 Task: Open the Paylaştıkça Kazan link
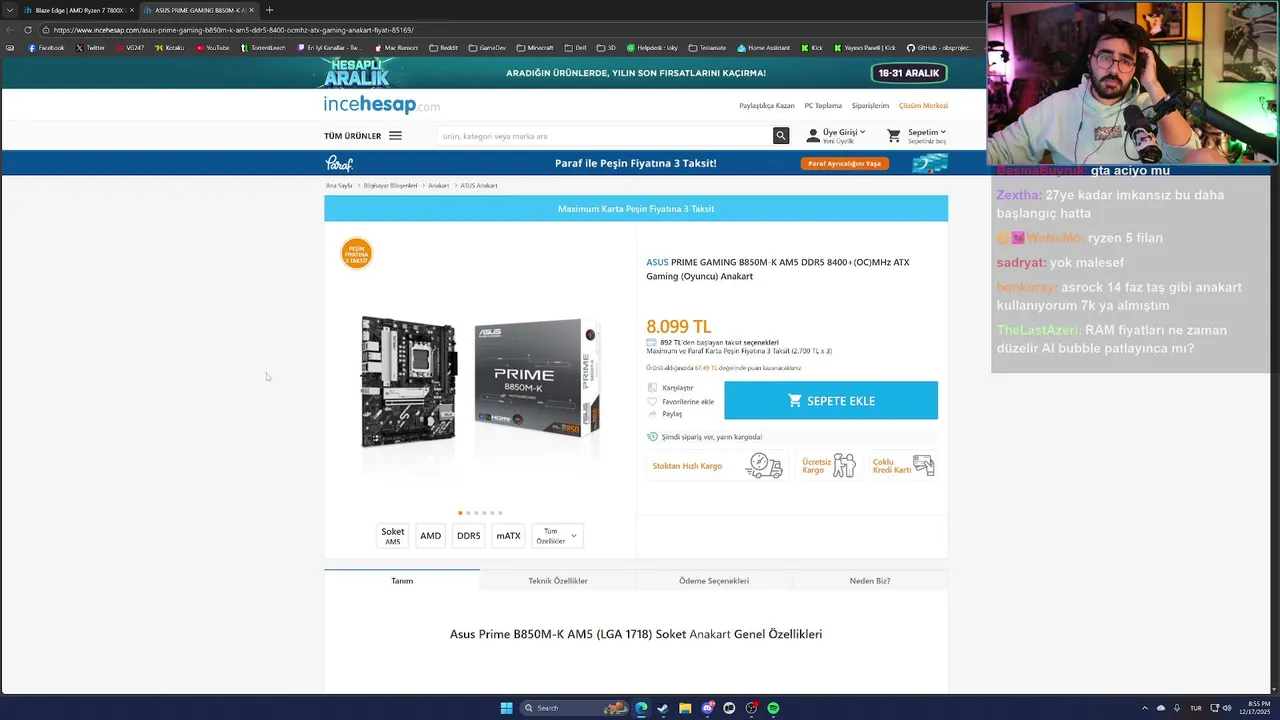[x=767, y=105]
